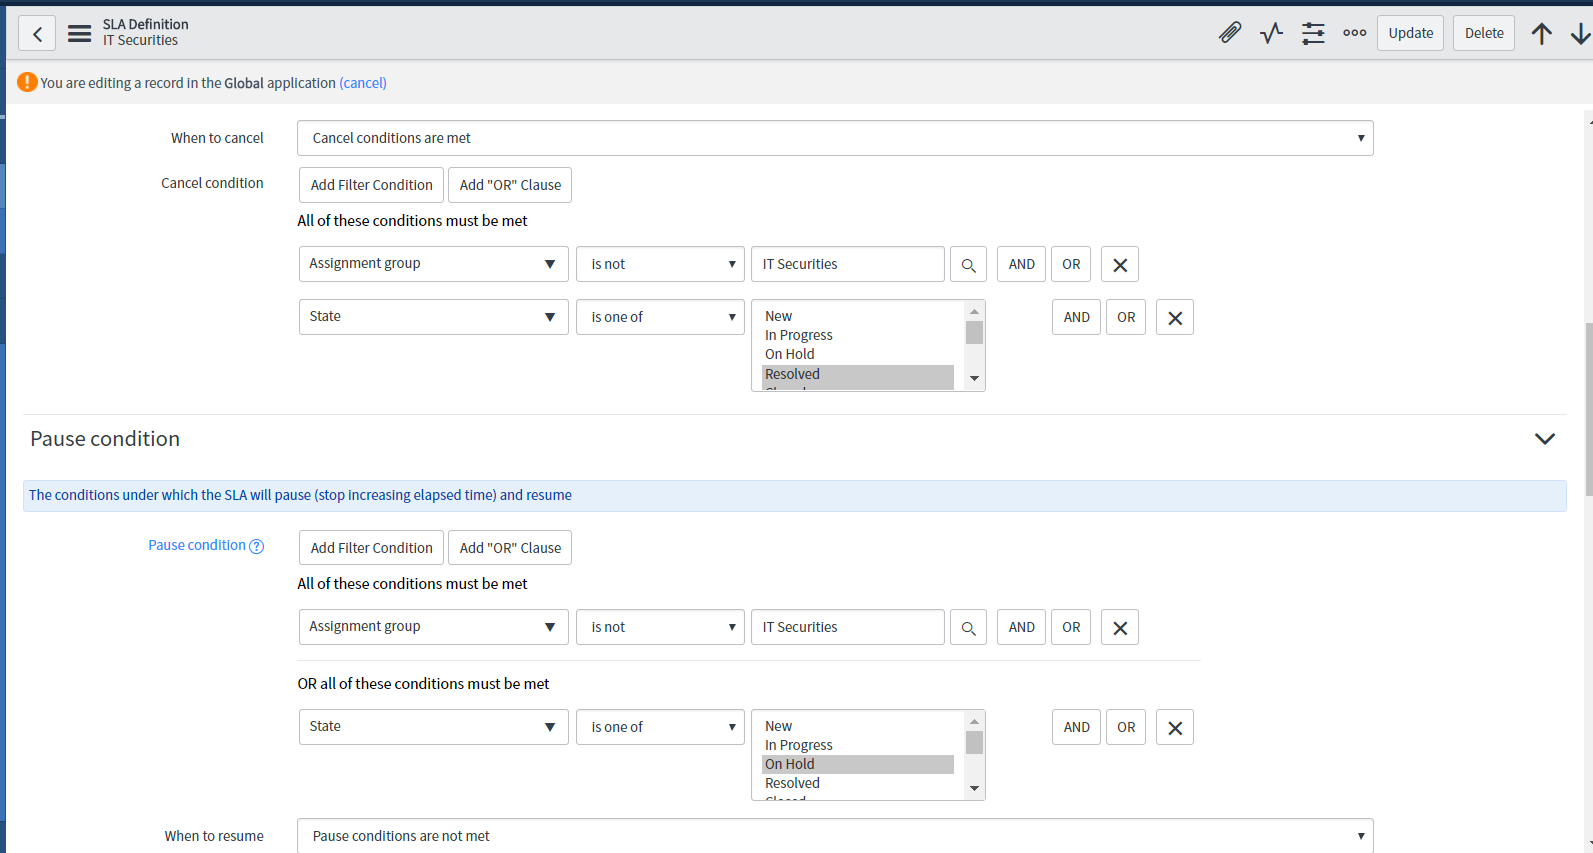Go back using the header back arrow

tap(37, 33)
